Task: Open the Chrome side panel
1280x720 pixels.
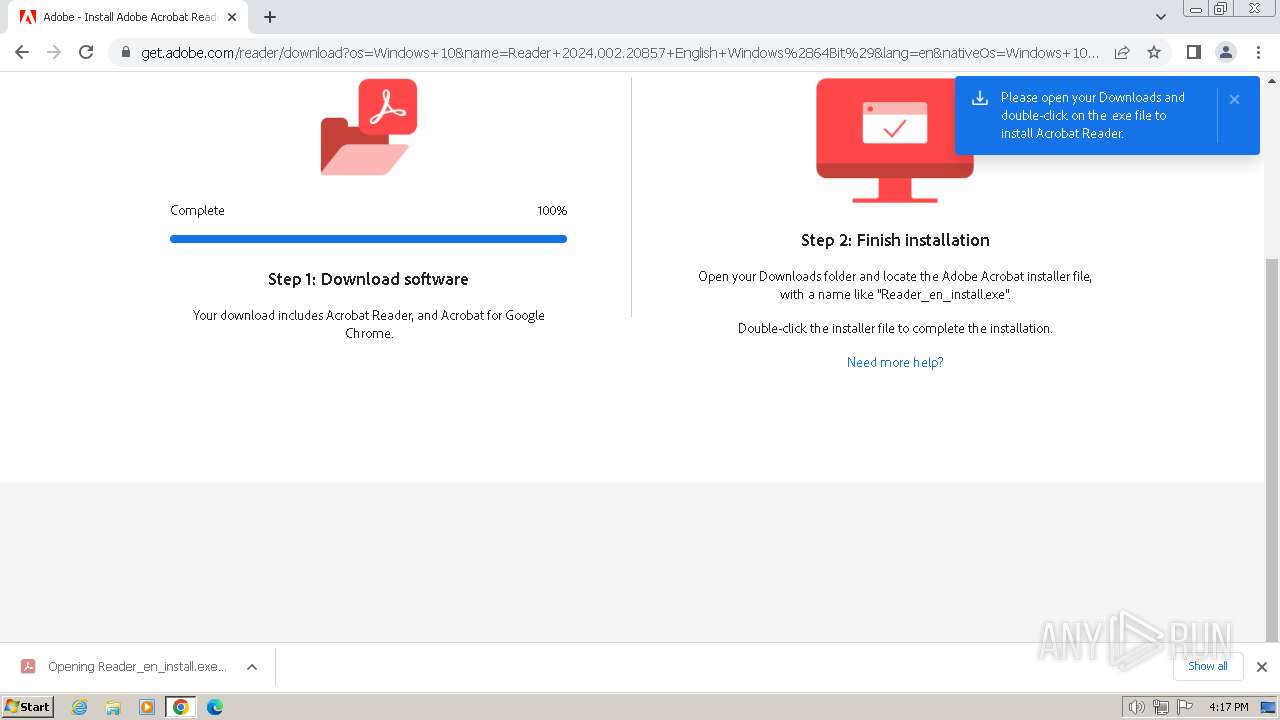Action: click(1193, 52)
